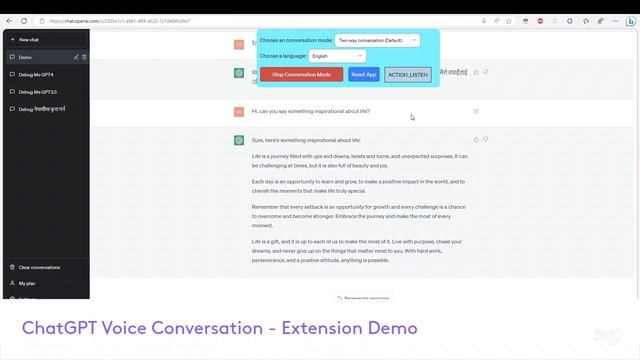Click the Read aloud icon in address bar

point(497,21)
